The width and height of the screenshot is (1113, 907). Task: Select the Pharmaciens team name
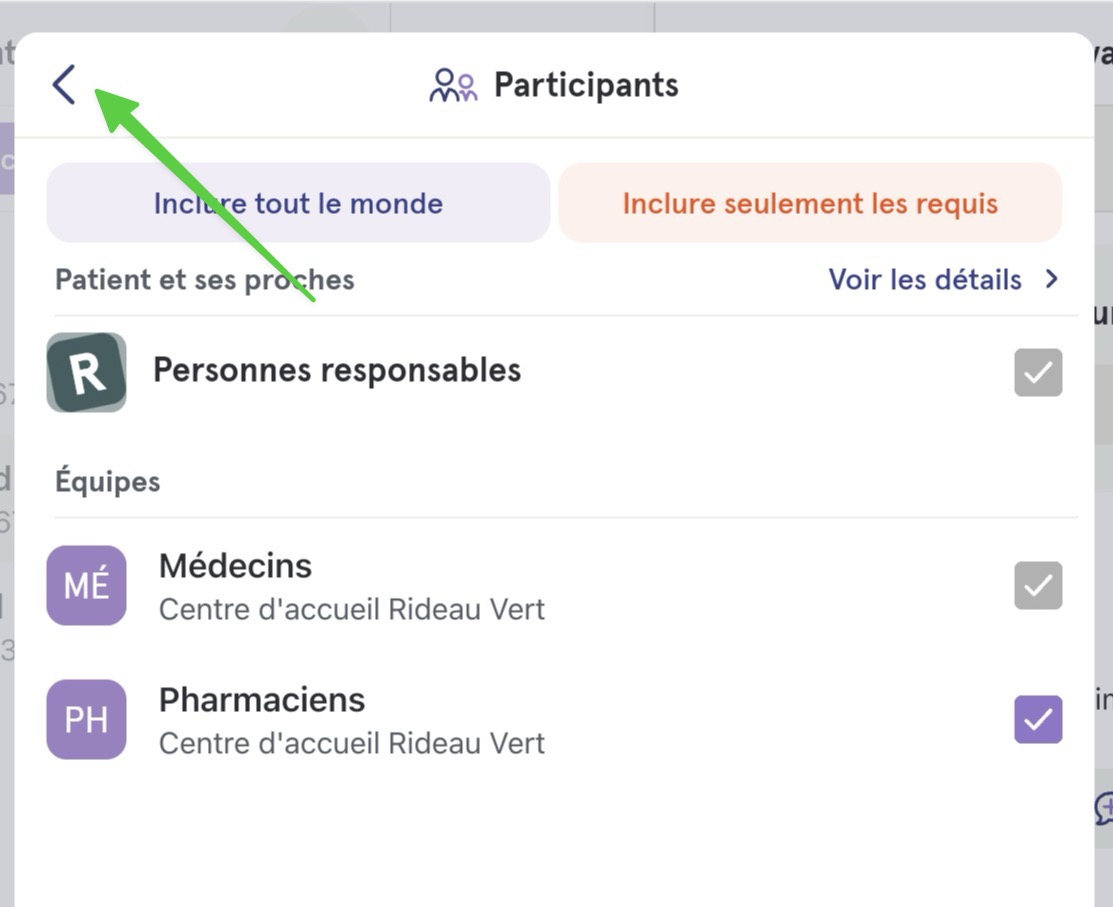(262, 700)
